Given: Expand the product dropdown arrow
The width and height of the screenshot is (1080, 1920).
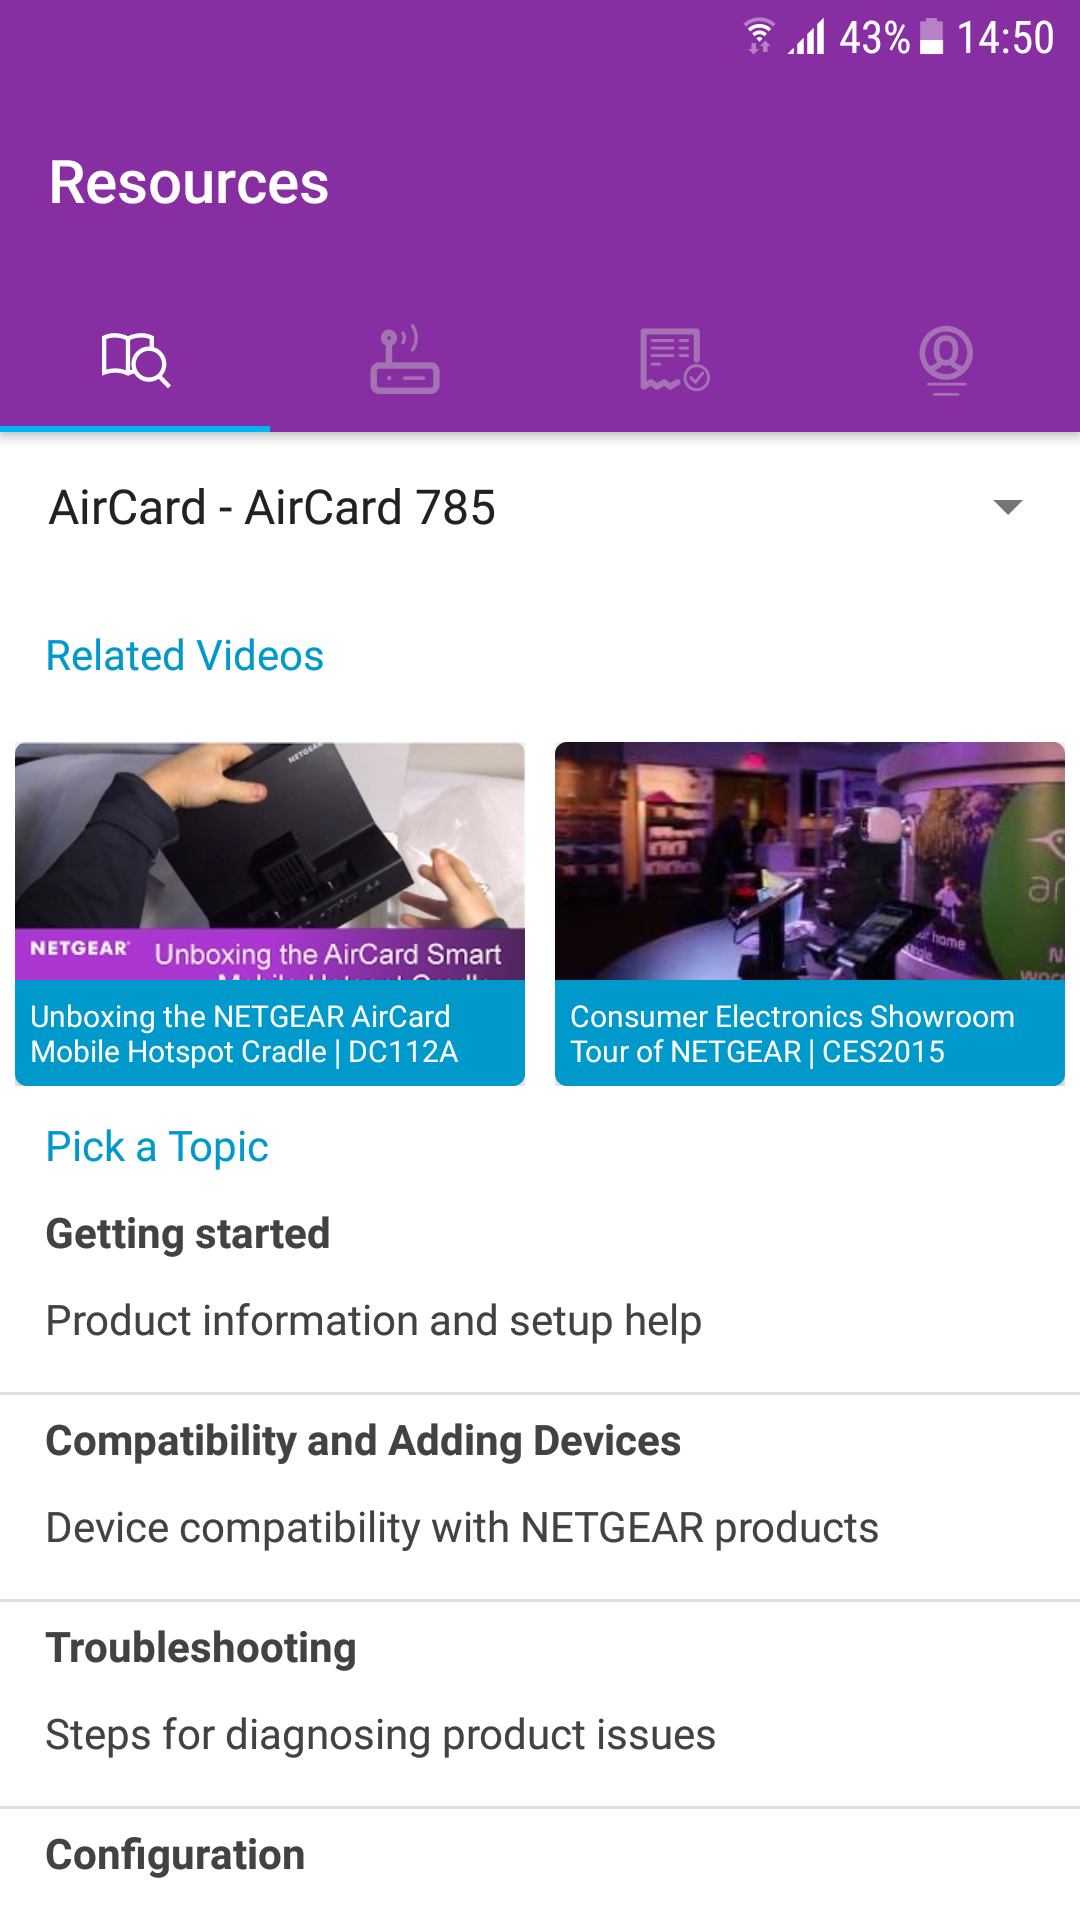Looking at the screenshot, I should click(1008, 507).
